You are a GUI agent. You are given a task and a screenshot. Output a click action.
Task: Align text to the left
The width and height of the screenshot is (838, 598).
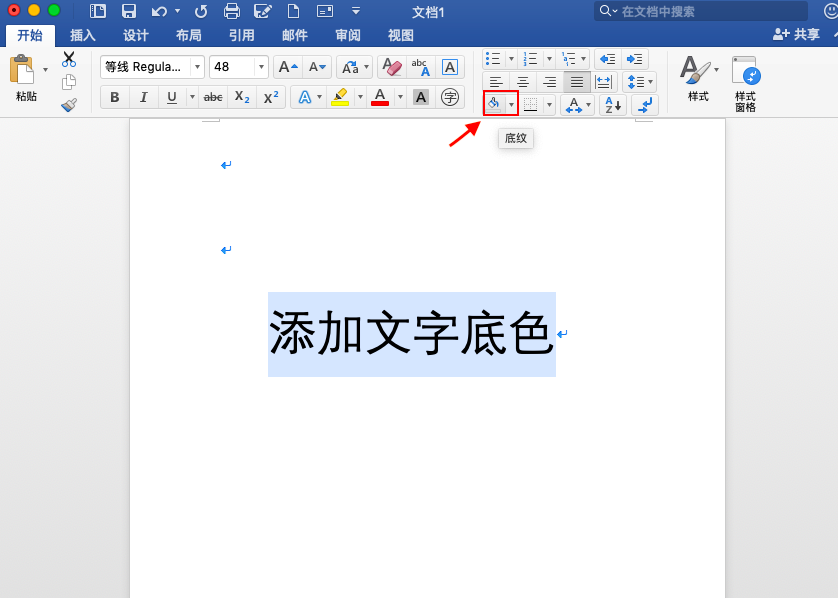[x=496, y=82]
